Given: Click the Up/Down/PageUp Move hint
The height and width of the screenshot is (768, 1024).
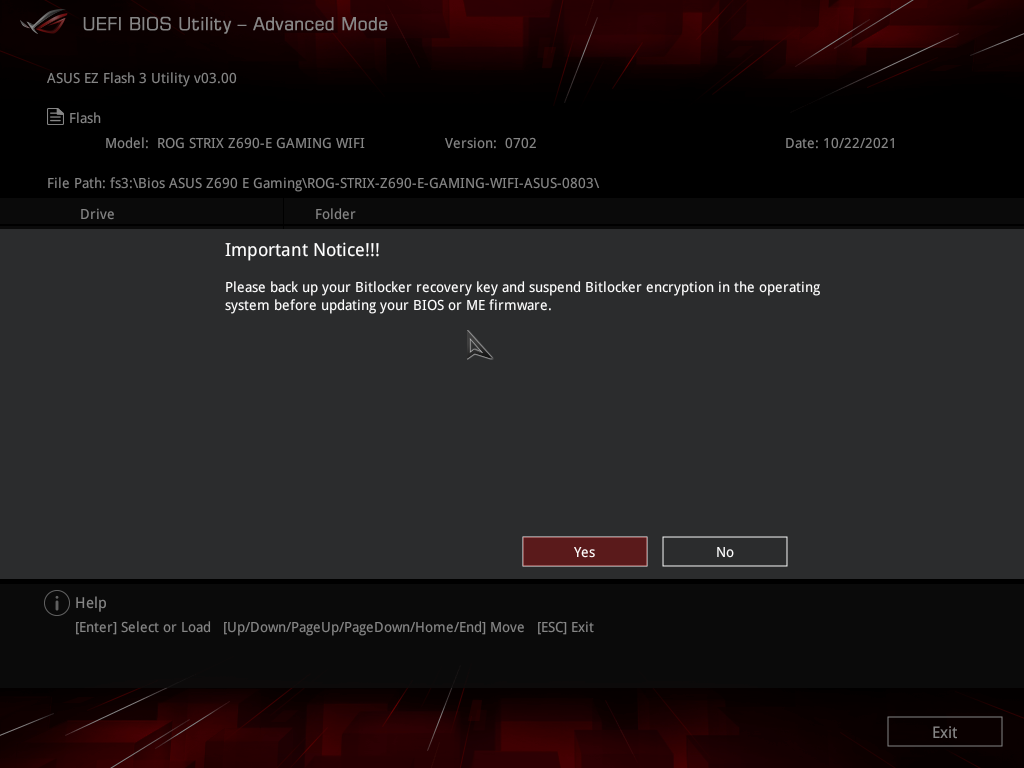Looking at the screenshot, I should (x=374, y=628).
